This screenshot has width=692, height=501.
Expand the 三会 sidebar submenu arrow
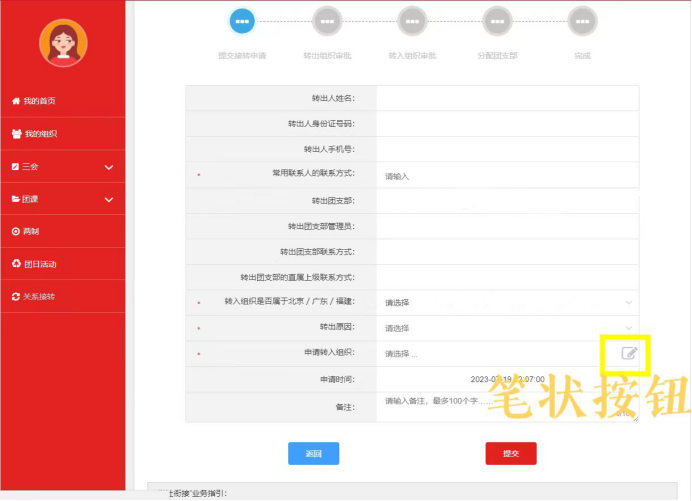[x=109, y=167]
